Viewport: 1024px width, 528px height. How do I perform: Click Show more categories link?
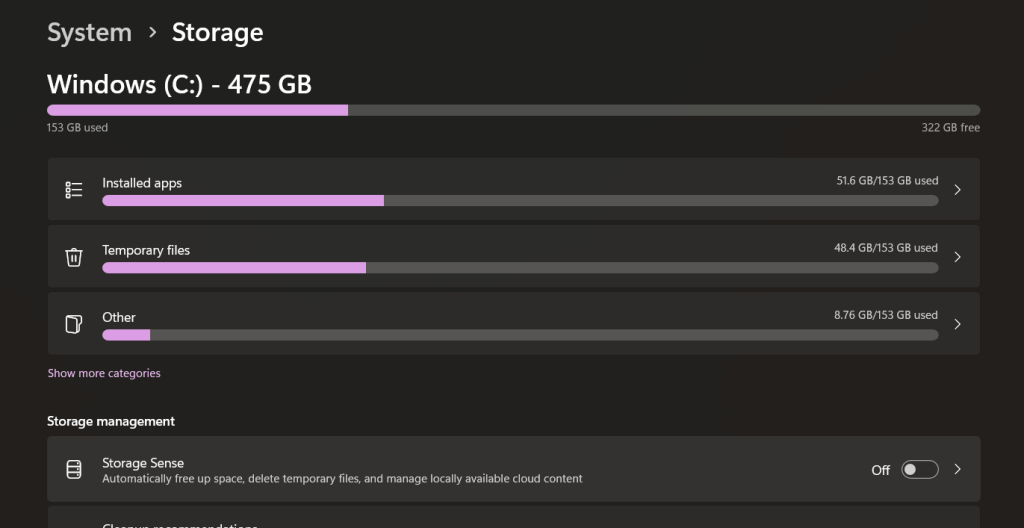coord(104,373)
